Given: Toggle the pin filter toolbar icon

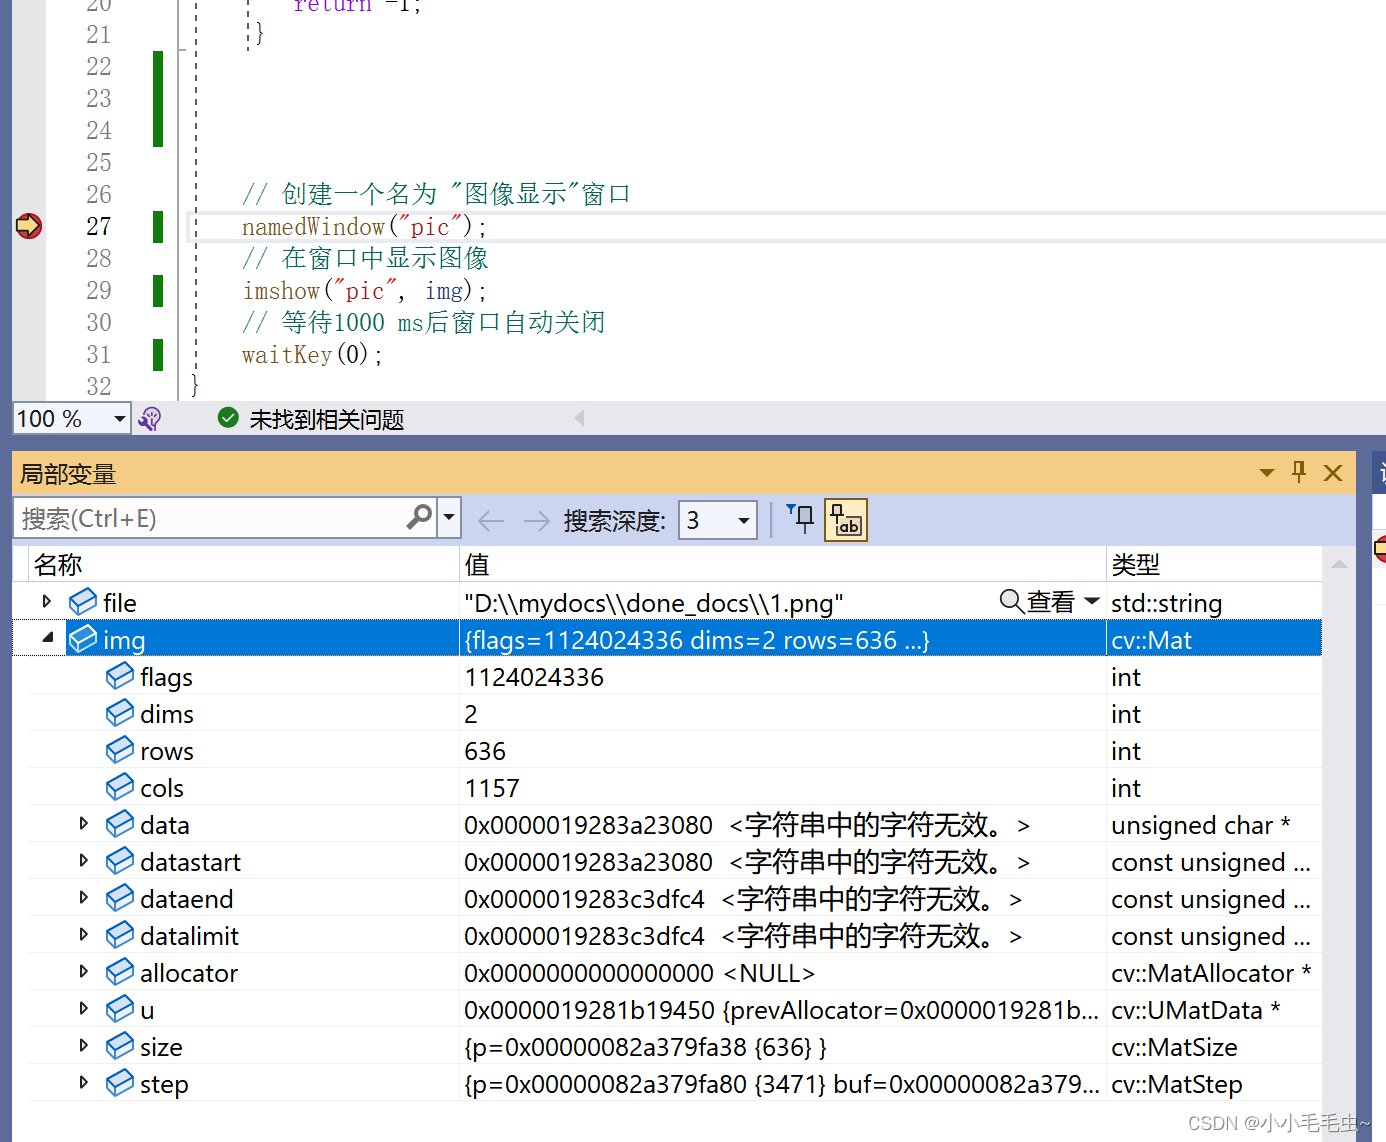Looking at the screenshot, I should 801,519.
